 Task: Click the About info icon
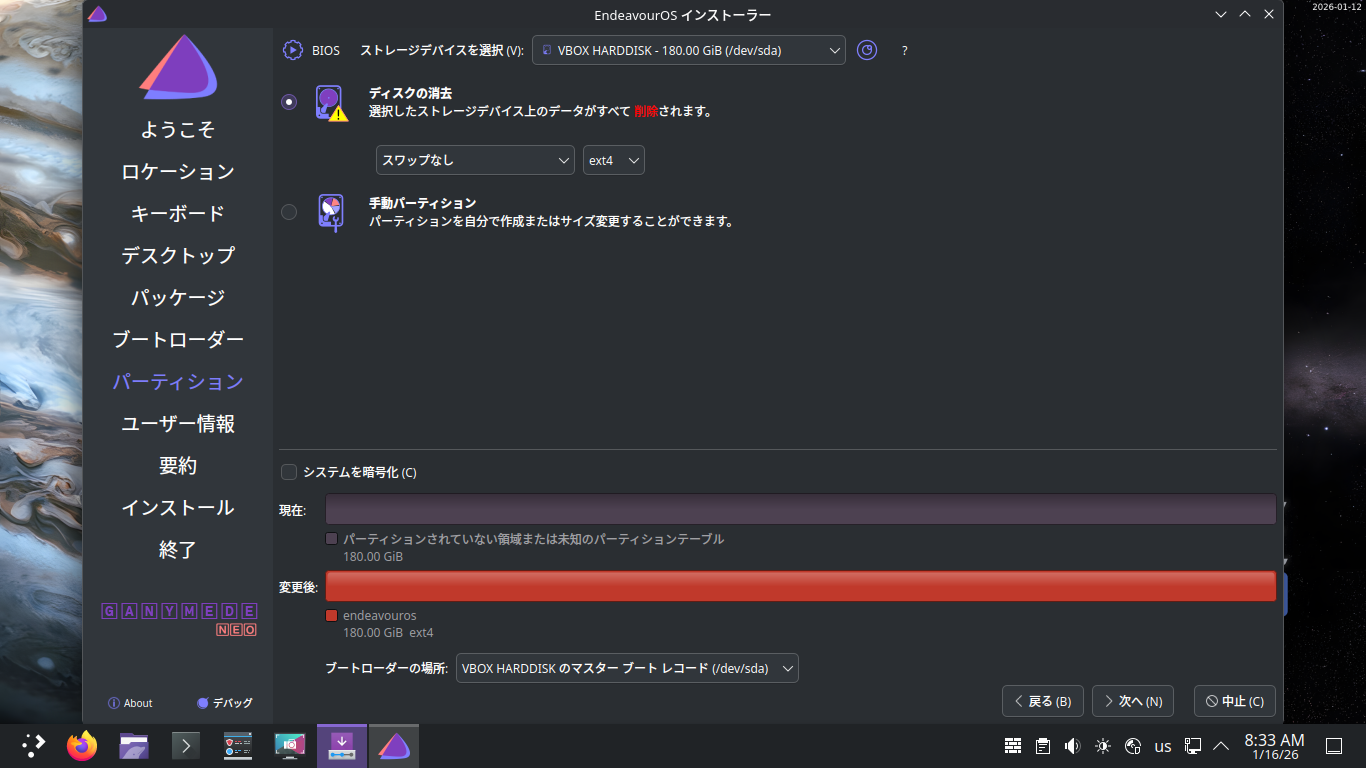(114, 703)
